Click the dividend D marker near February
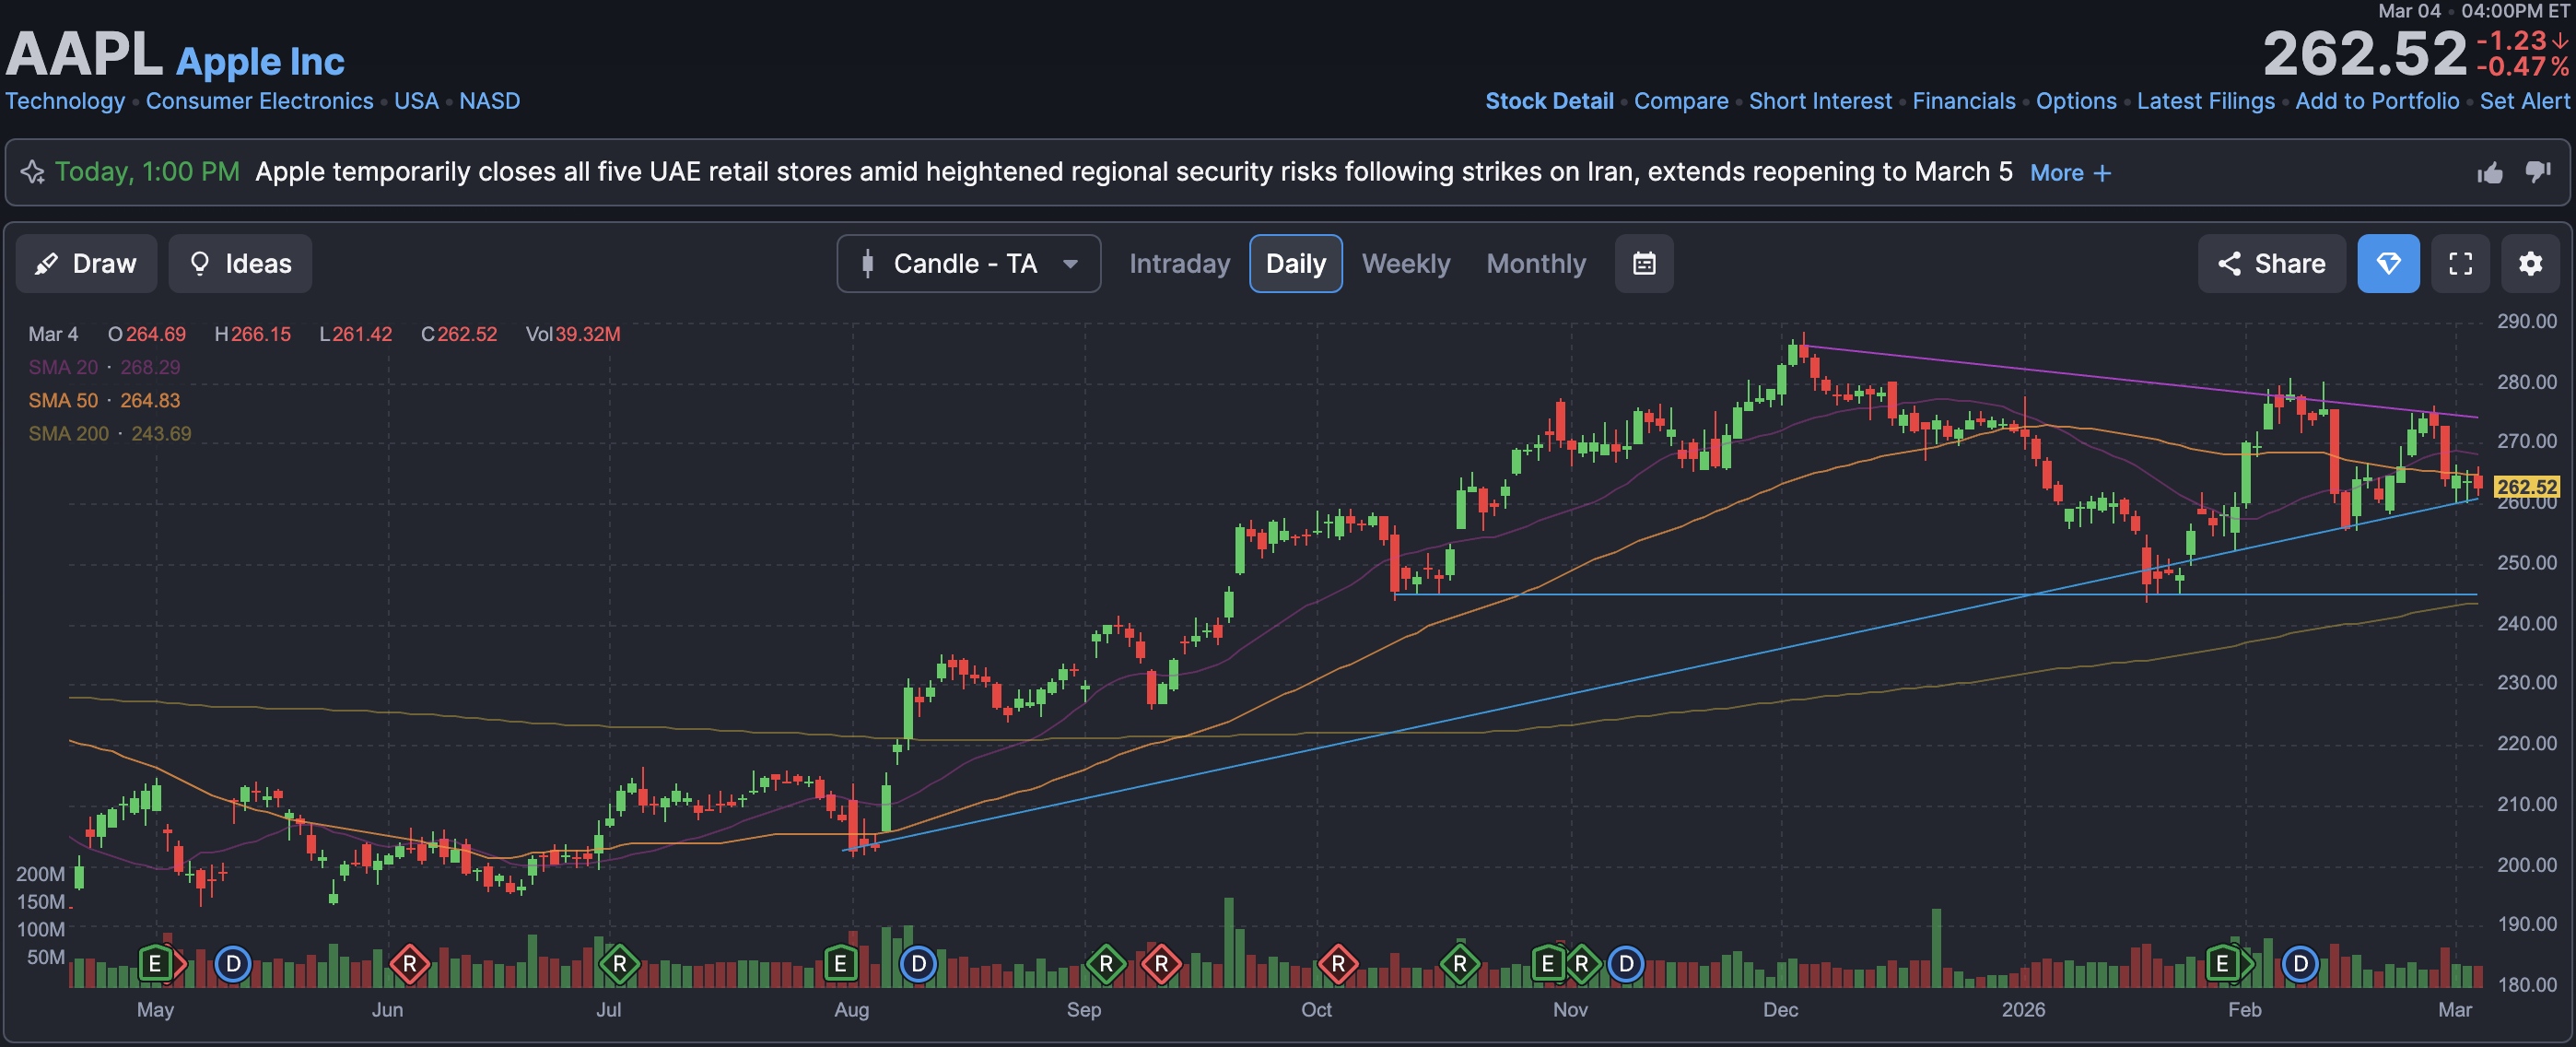The image size is (2576, 1047). (x=2300, y=964)
